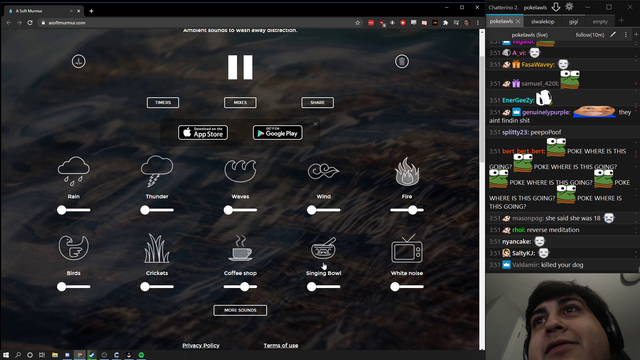This screenshot has width=640, height=360.
Task: Switch to the shwalekop Chatterino tab
Action: click(x=543, y=22)
